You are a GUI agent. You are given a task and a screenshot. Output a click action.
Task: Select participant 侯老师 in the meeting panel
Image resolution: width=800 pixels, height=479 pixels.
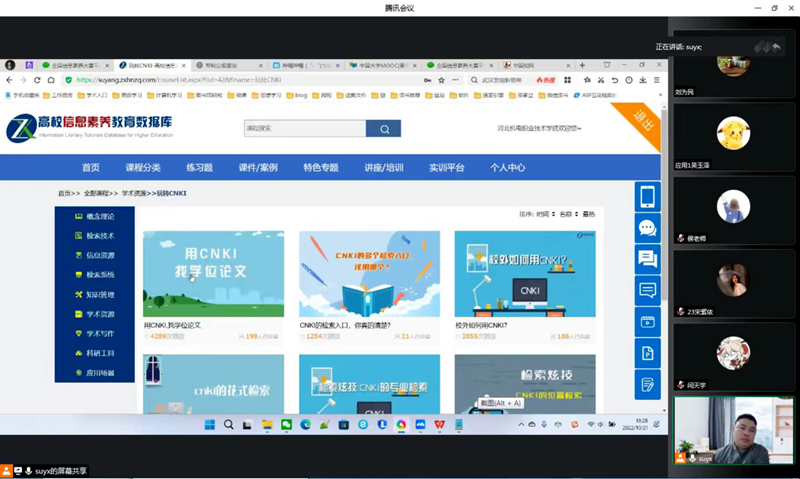(734, 210)
